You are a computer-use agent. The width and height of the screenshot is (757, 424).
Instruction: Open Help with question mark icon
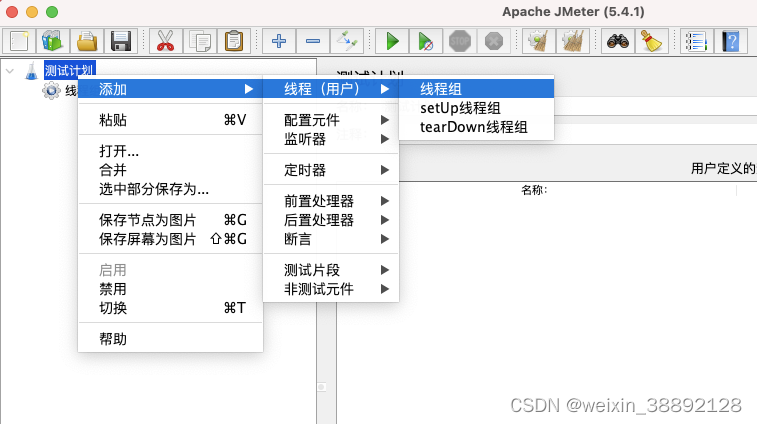click(731, 41)
